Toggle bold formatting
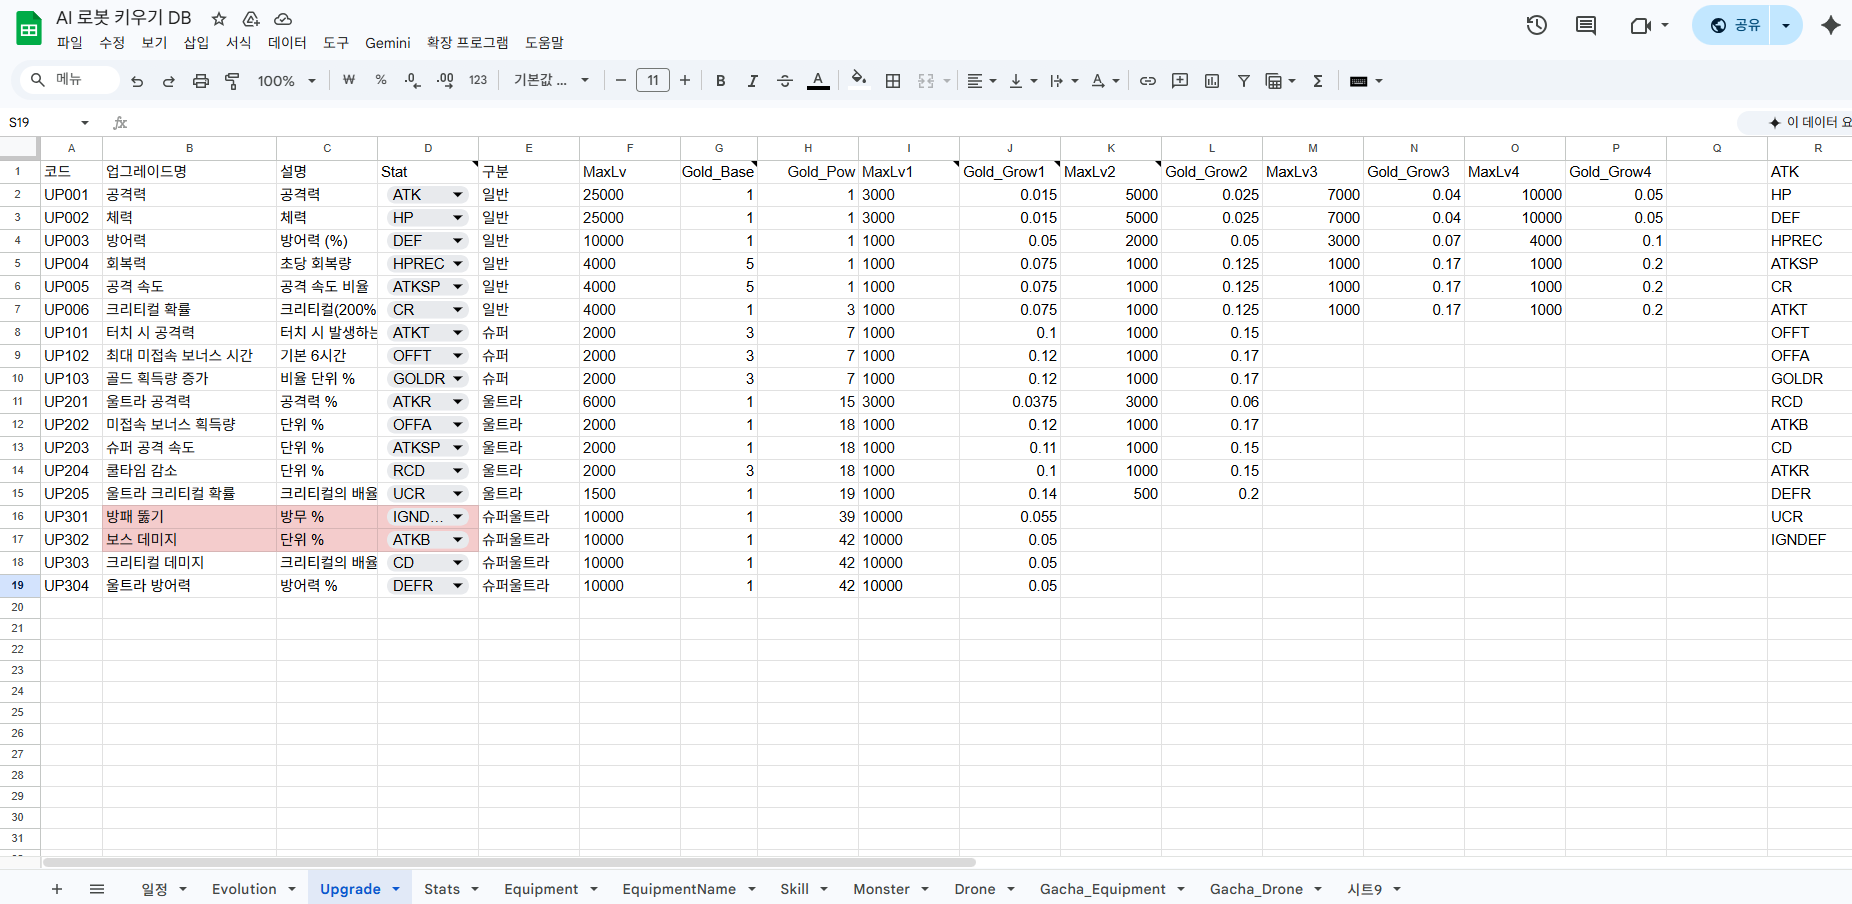The width and height of the screenshot is (1852, 904). tap(720, 81)
